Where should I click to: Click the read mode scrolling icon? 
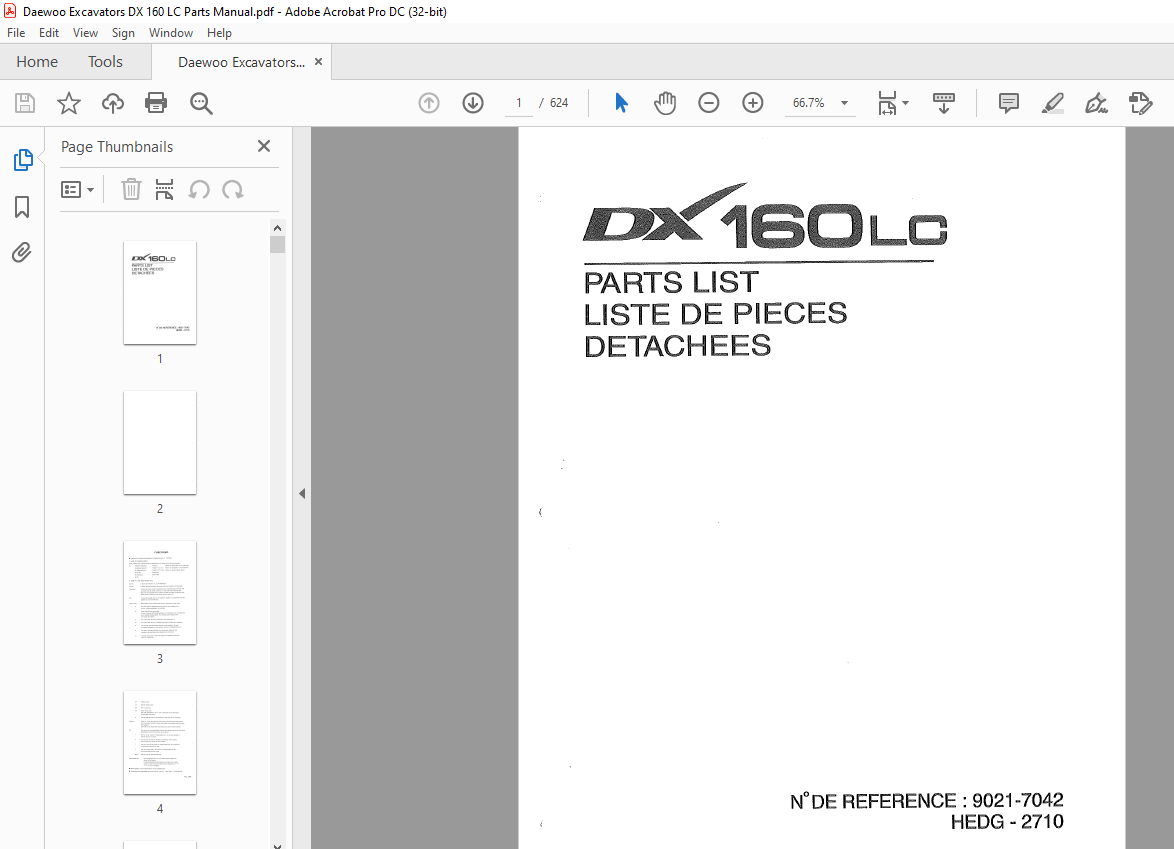coord(943,103)
